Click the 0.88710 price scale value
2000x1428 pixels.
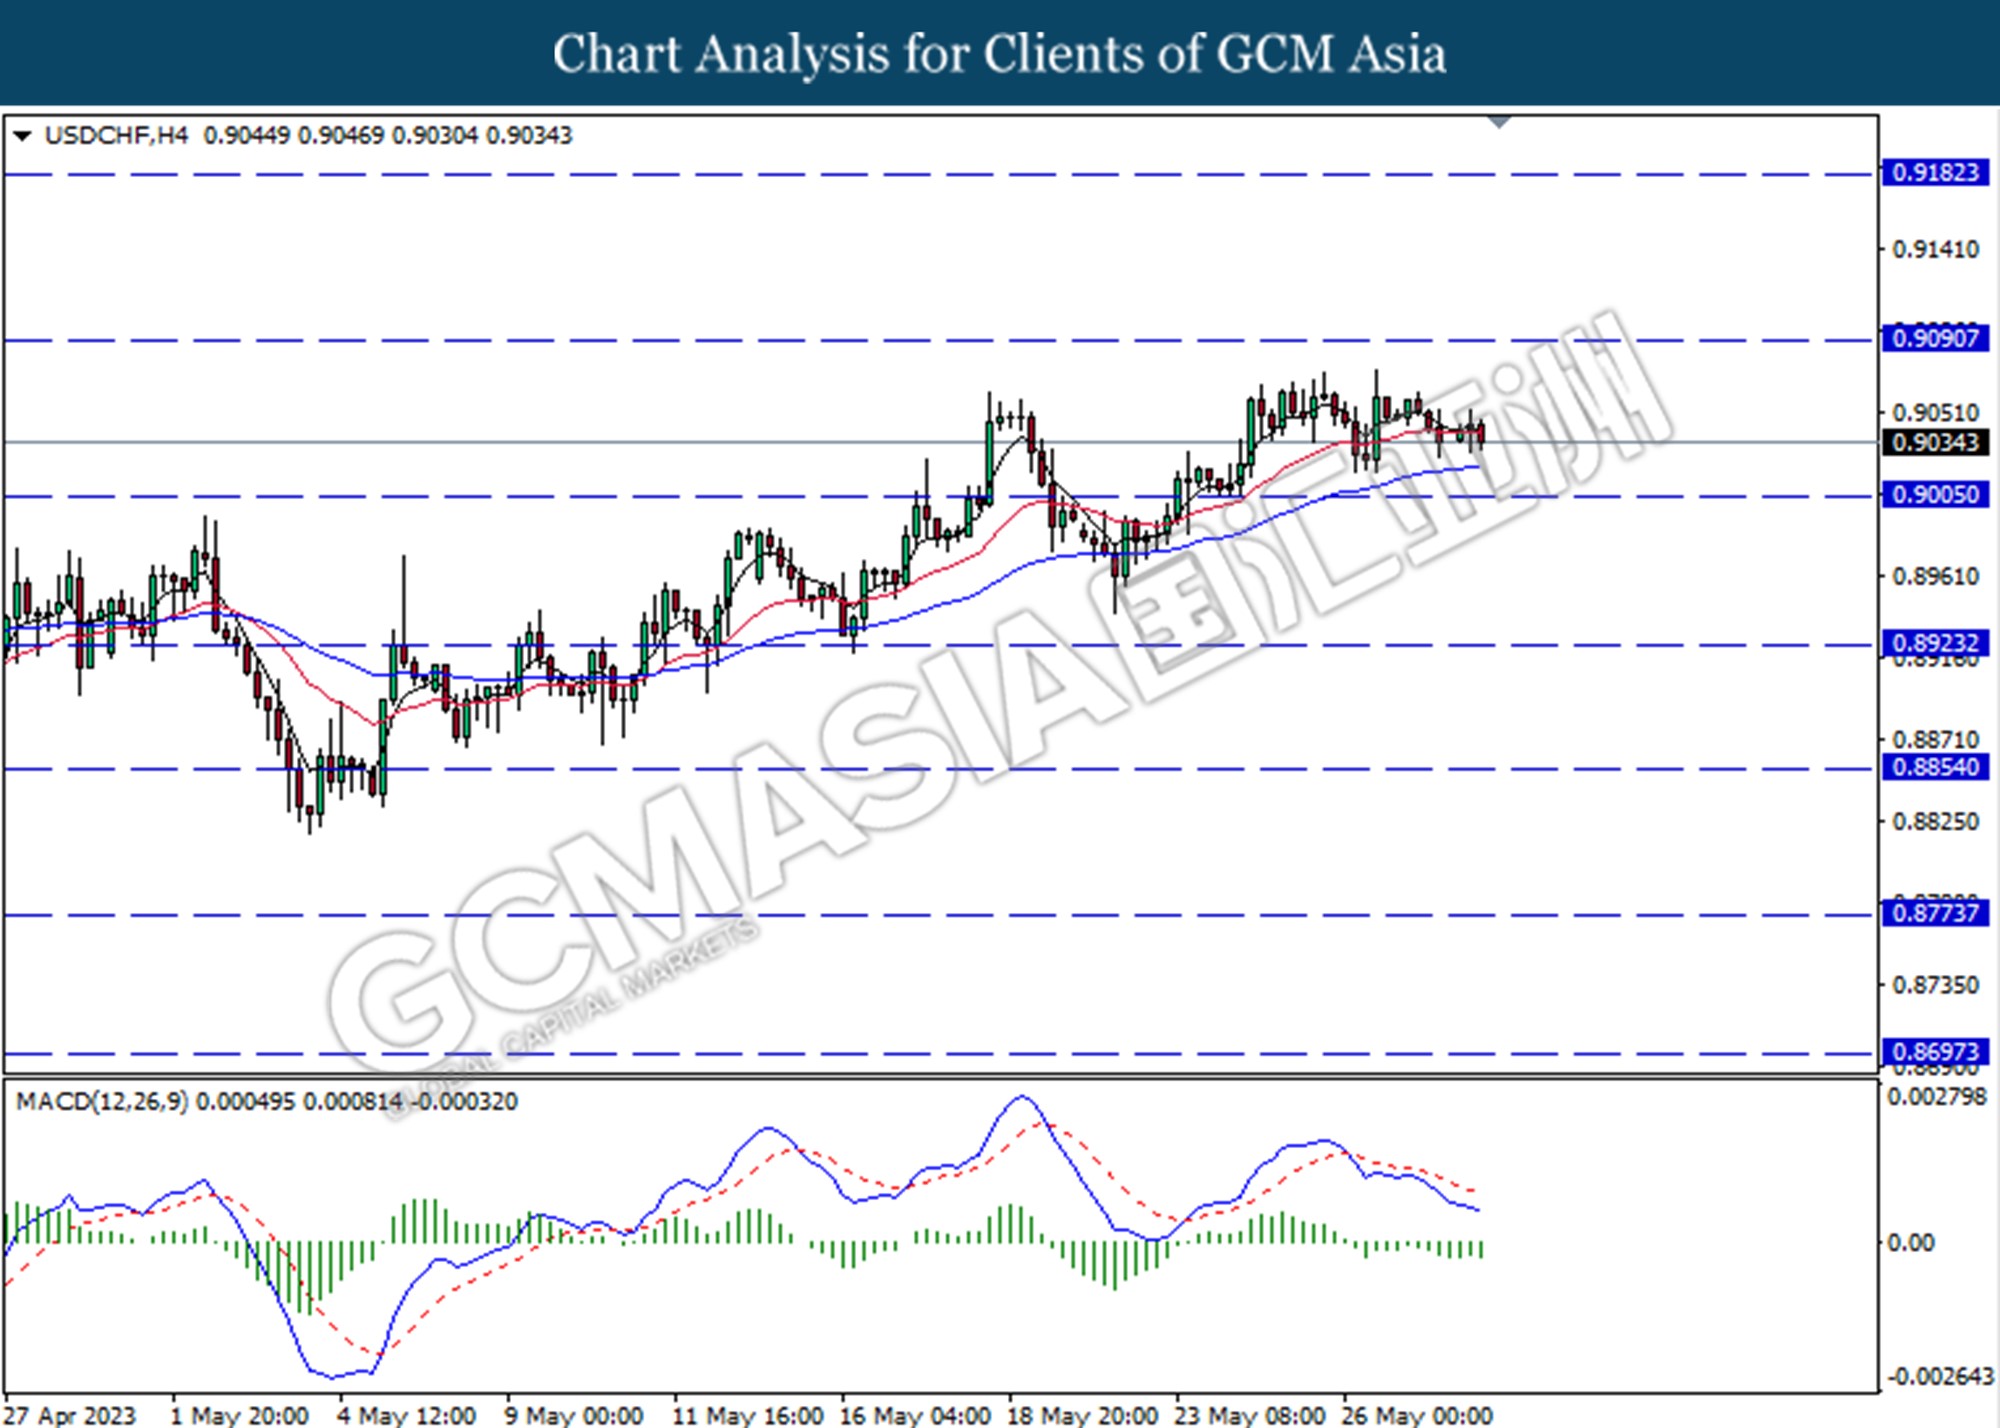(1935, 739)
